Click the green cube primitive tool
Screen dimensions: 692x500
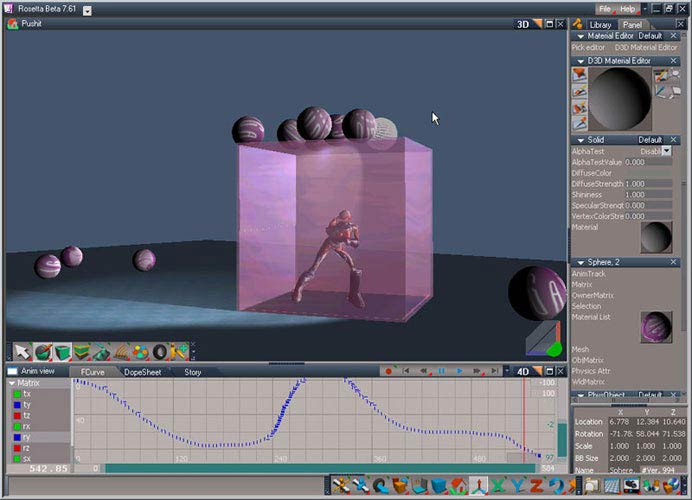pos(63,352)
